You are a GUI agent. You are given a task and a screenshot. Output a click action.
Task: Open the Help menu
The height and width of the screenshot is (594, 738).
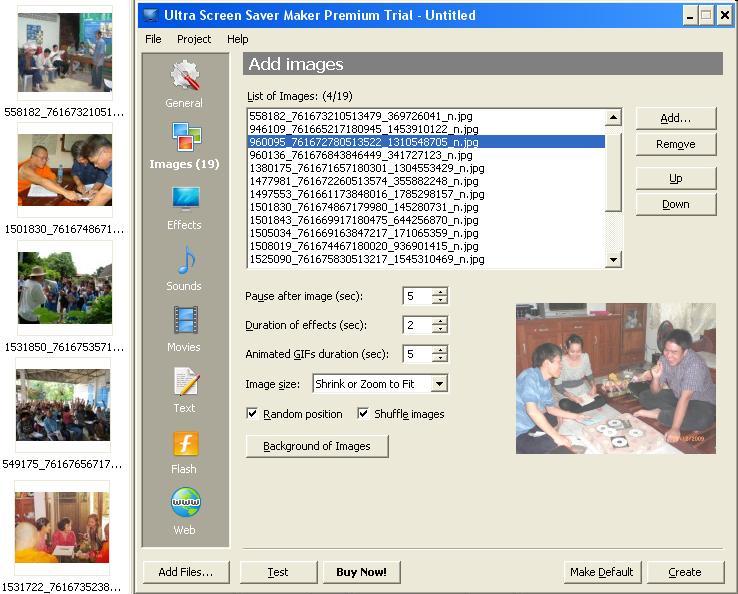coord(238,39)
